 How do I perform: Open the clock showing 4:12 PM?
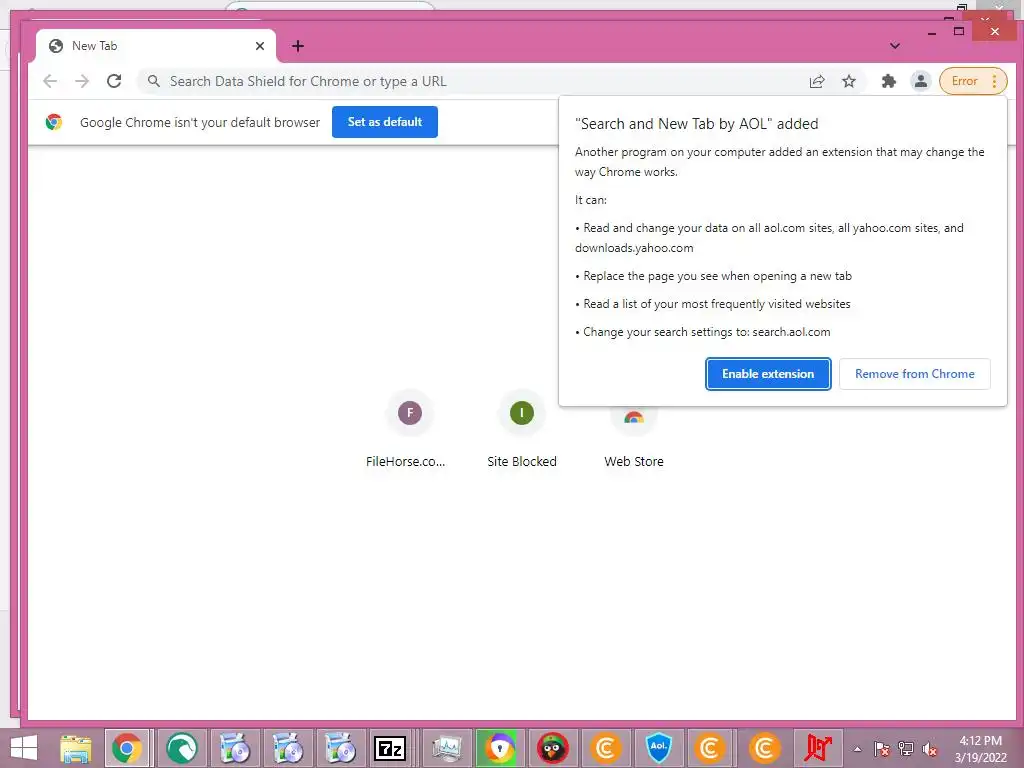pos(980,749)
